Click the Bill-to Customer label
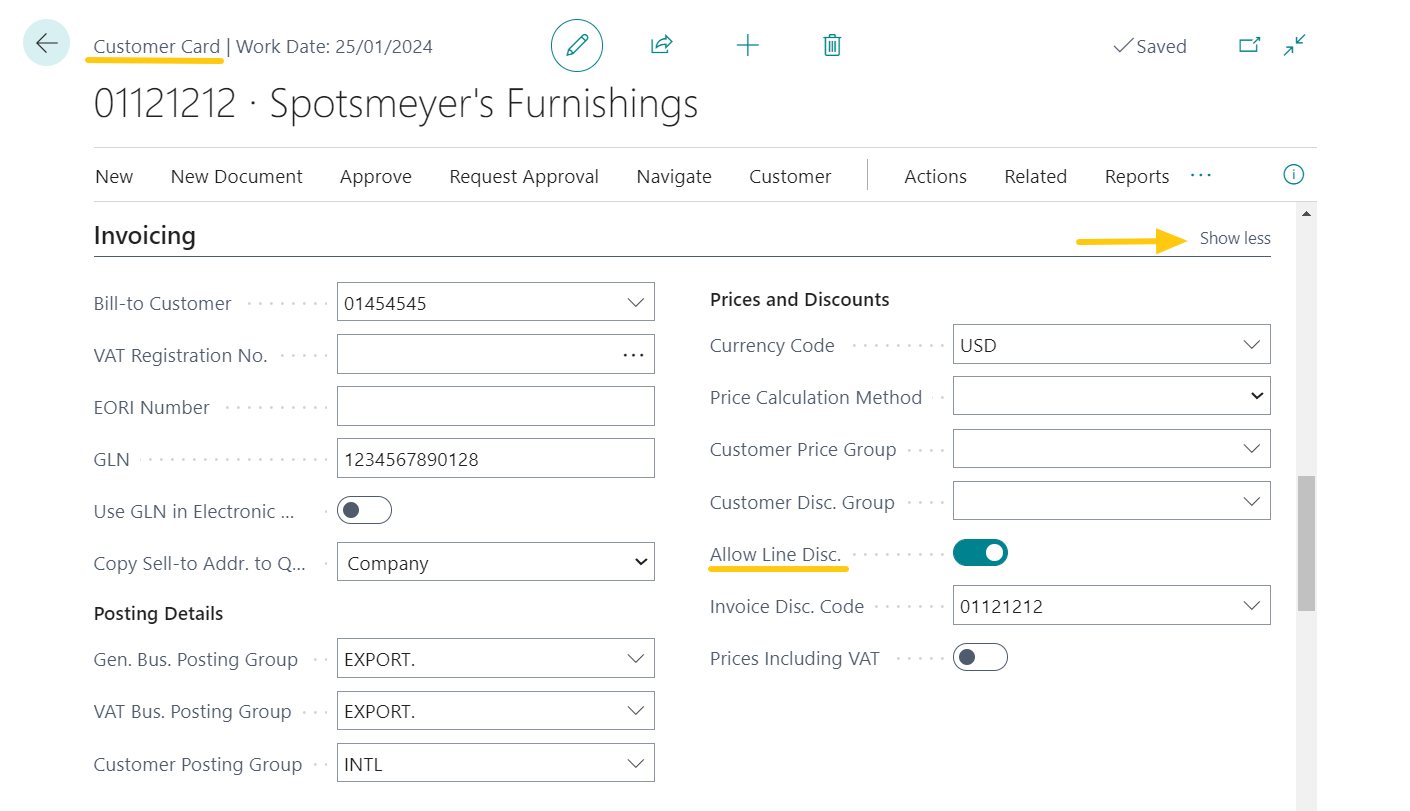The image size is (1410, 811). click(162, 303)
